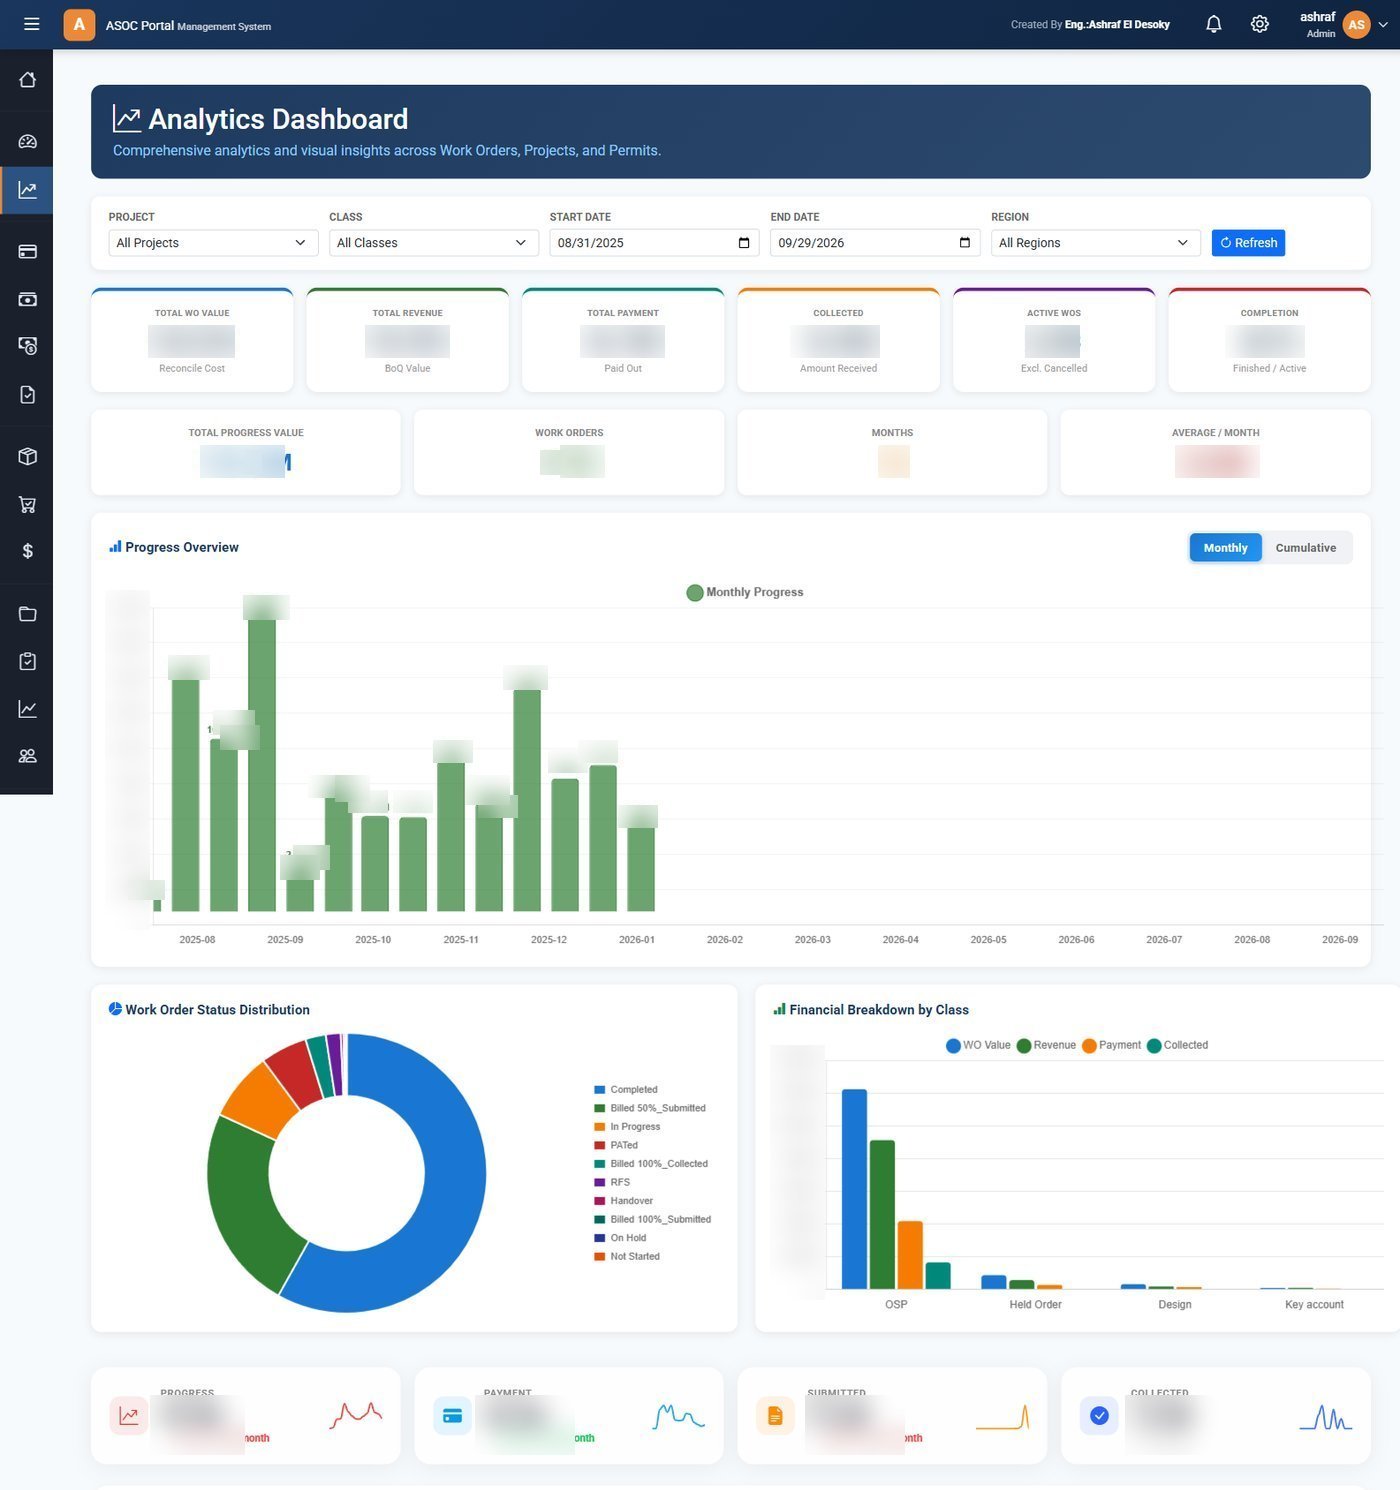The width and height of the screenshot is (1400, 1490).
Task: Toggle PATed legend entry
Action: [616, 1145]
